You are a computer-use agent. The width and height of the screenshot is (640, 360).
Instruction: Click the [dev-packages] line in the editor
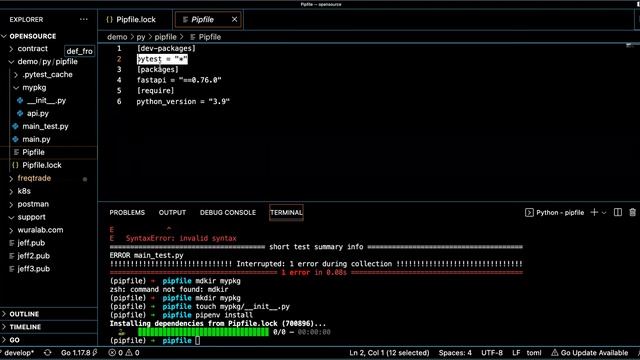pyautogui.click(x=166, y=48)
